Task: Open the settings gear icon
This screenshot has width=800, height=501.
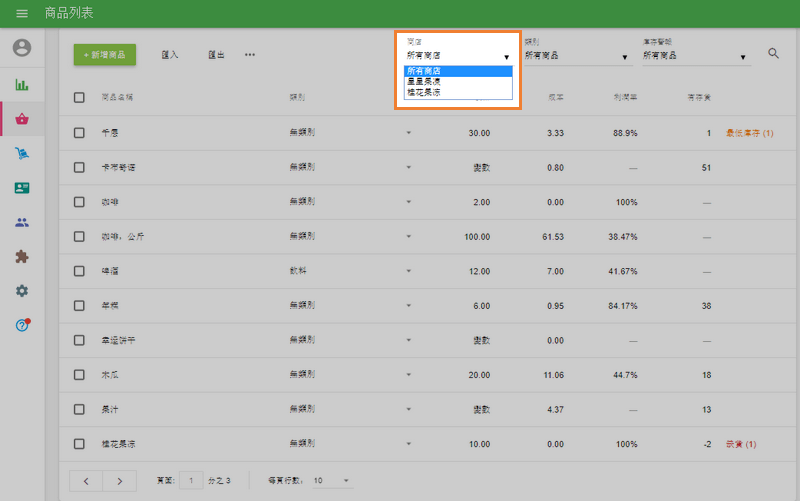Action: pos(22,290)
